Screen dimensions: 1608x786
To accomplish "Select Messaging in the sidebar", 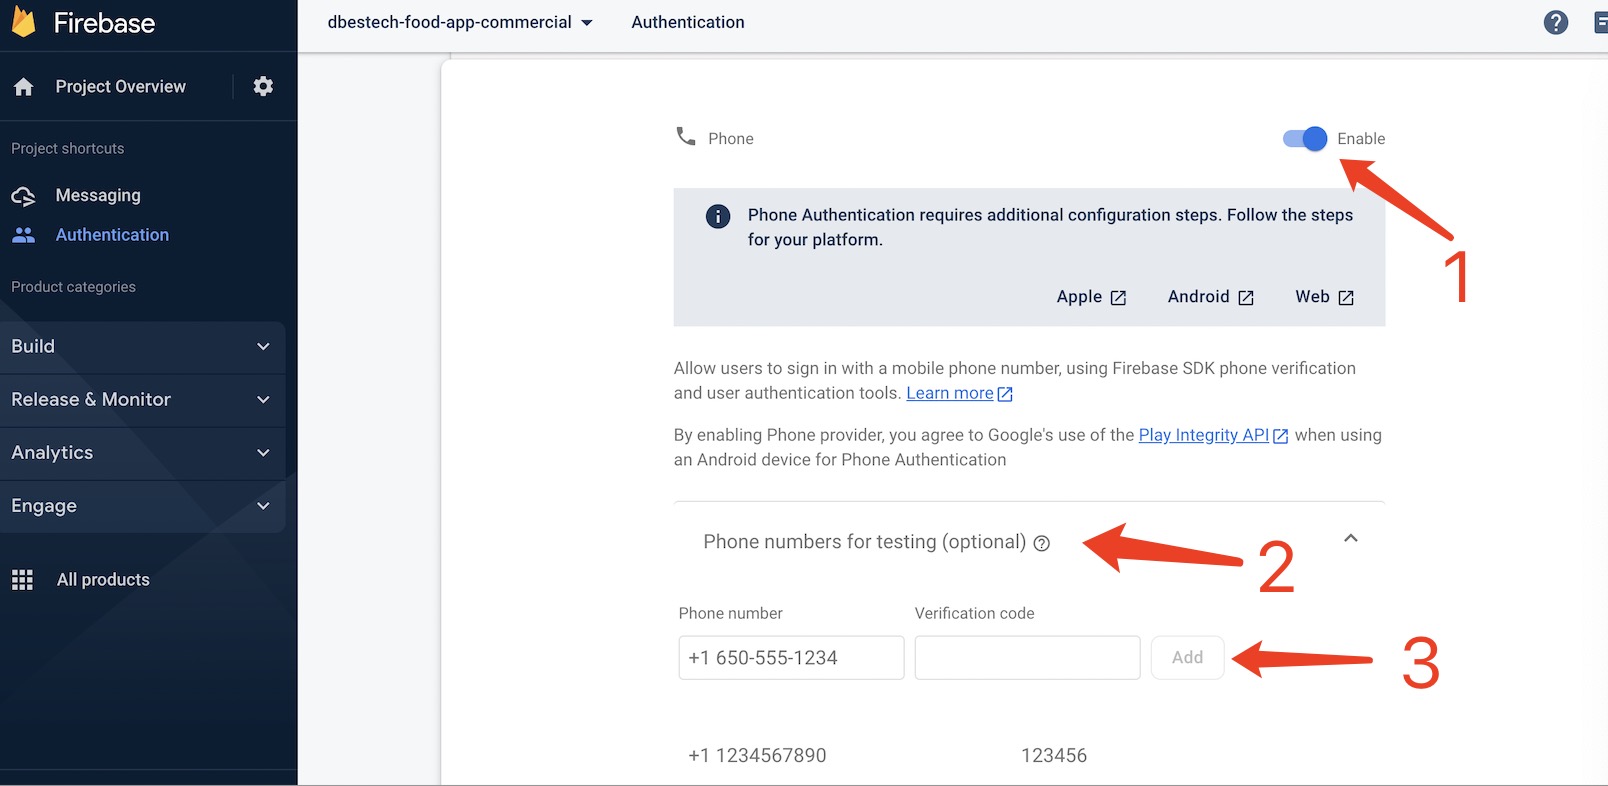I will tap(98, 196).
